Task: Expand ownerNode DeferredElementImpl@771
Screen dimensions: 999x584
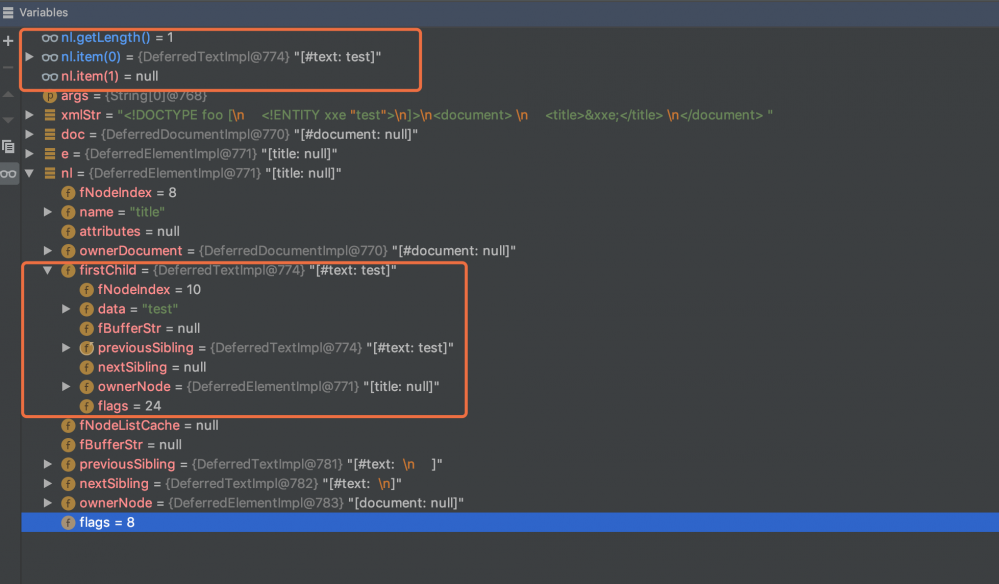Action: click(x=66, y=387)
